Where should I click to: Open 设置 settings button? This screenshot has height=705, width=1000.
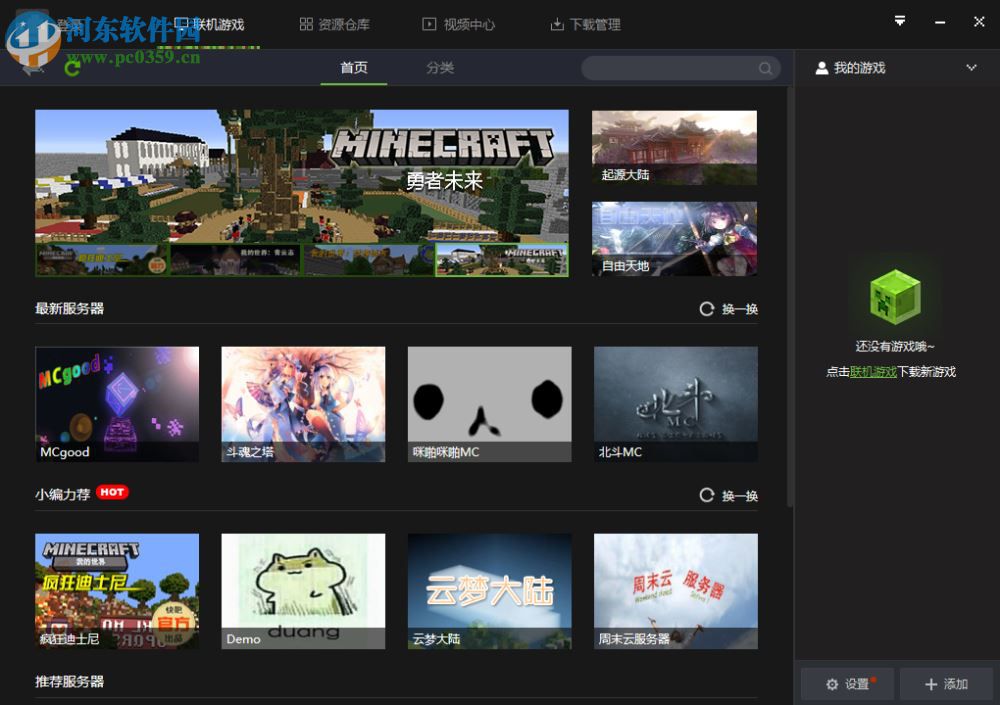click(x=847, y=684)
